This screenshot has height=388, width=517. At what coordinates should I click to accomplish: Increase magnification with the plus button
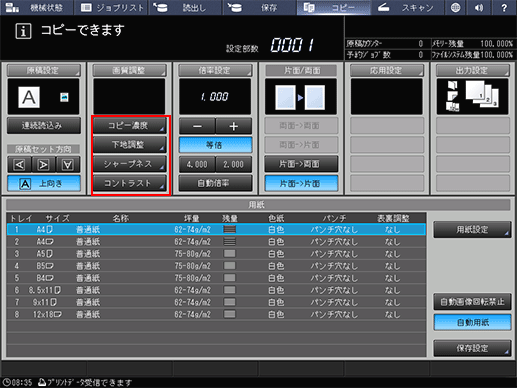[x=234, y=126]
